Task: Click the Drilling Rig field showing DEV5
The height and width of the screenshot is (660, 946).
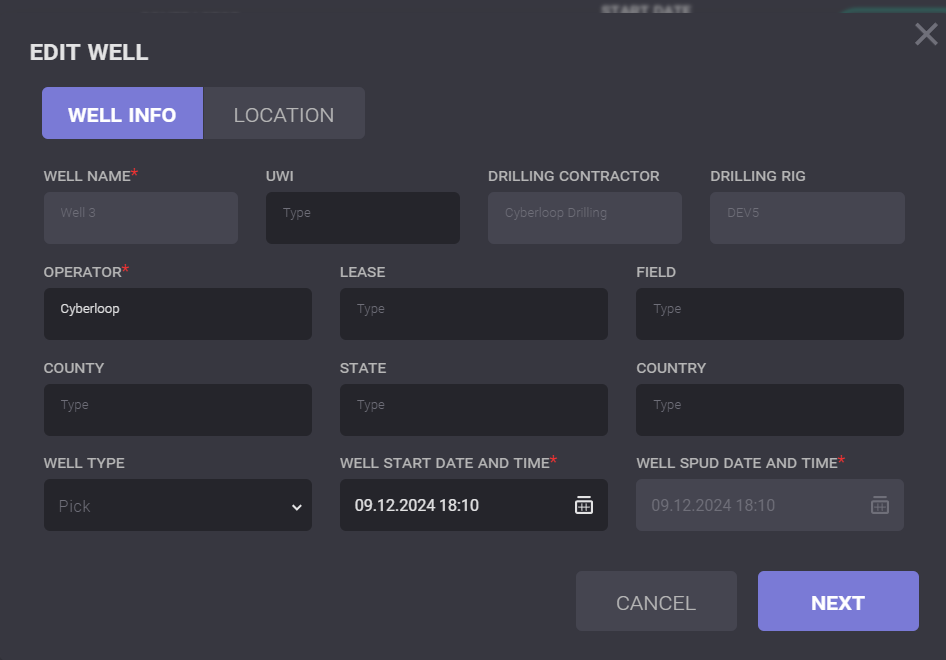Action: pyautogui.click(x=806, y=218)
